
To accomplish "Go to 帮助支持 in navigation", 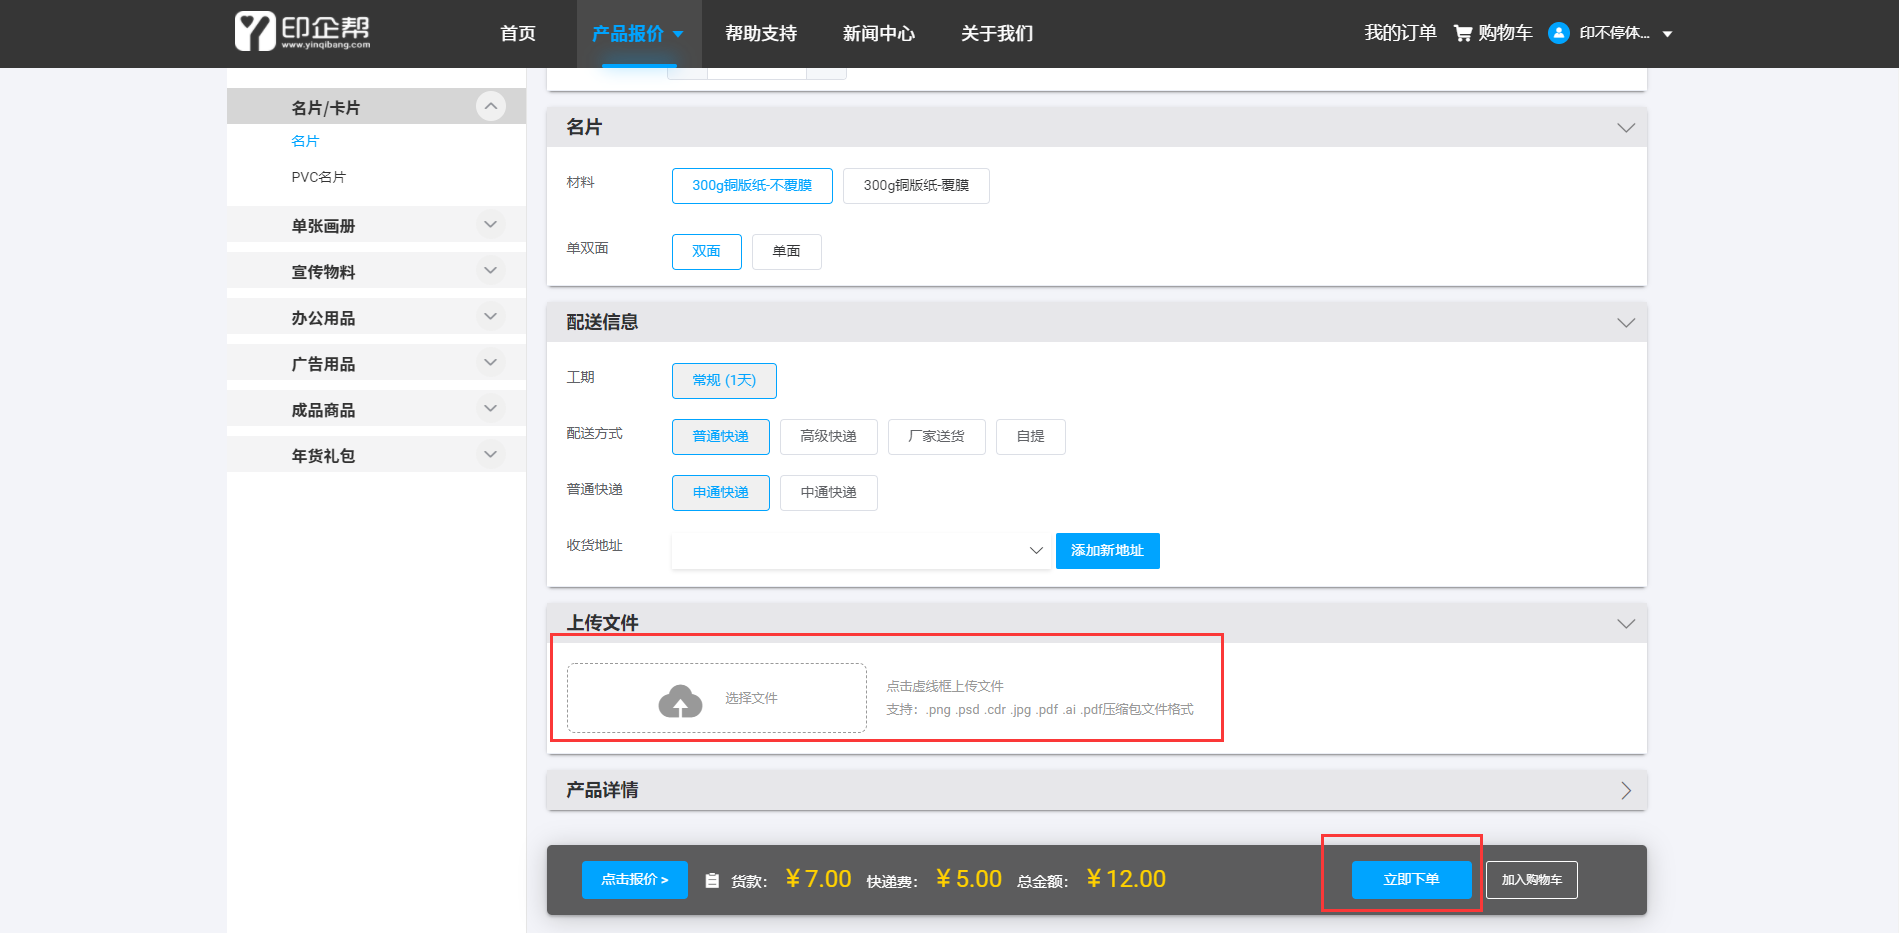I will coord(761,34).
